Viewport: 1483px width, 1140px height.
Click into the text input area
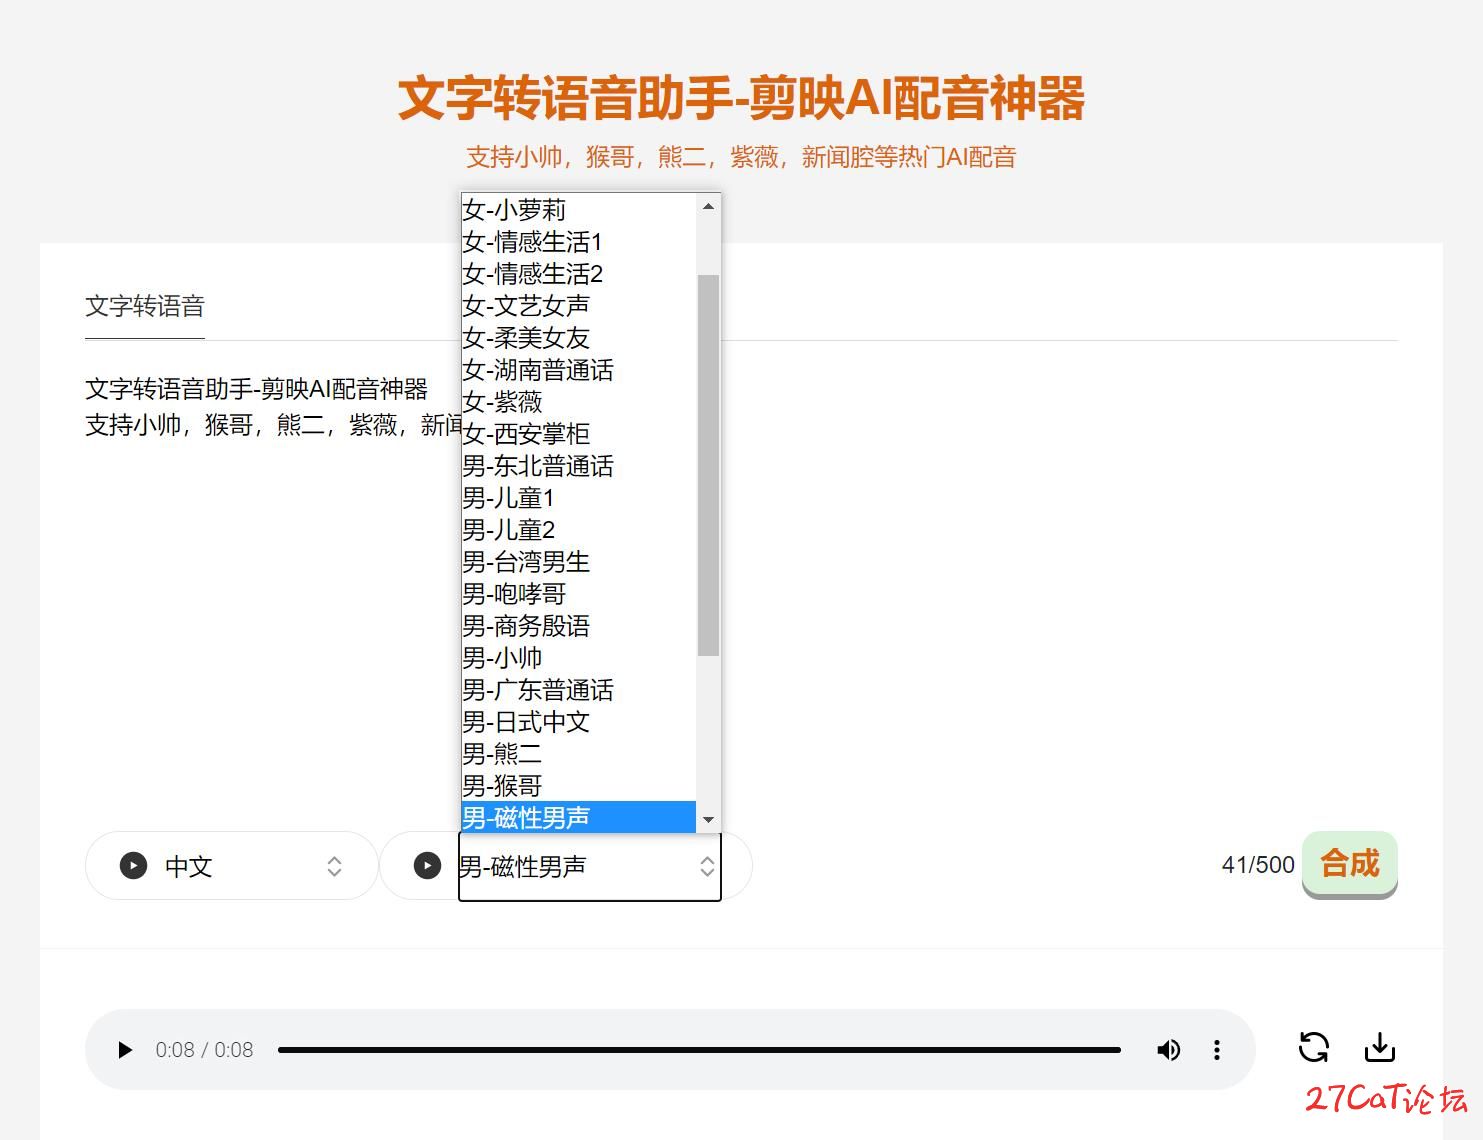pos(741,590)
